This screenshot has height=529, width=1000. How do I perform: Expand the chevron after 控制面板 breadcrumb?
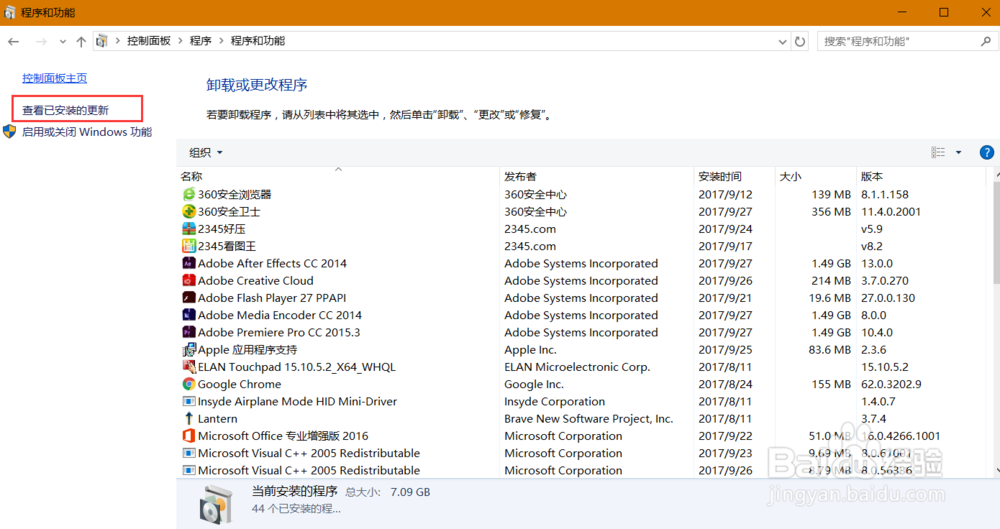(x=180, y=41)
